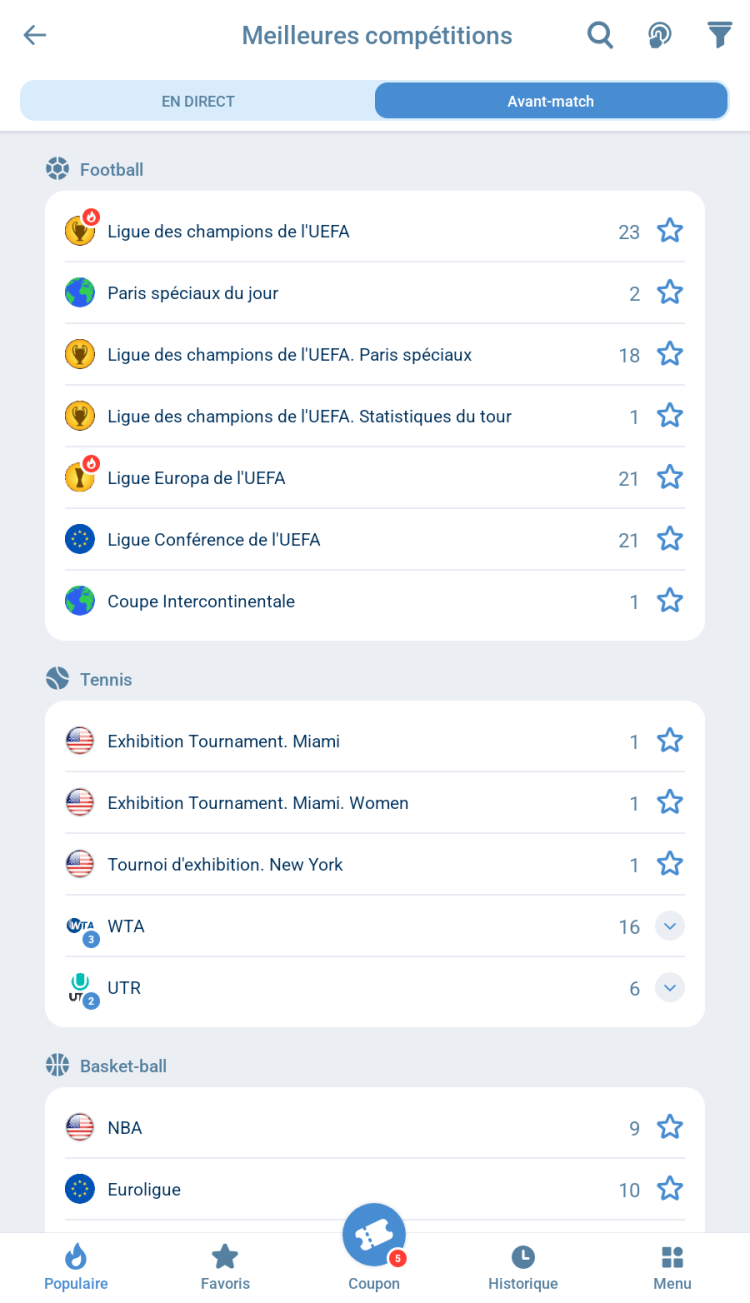Expand the WTA competitions list
The height and width of the screenshot is (1303, 750).
(670, 926)
